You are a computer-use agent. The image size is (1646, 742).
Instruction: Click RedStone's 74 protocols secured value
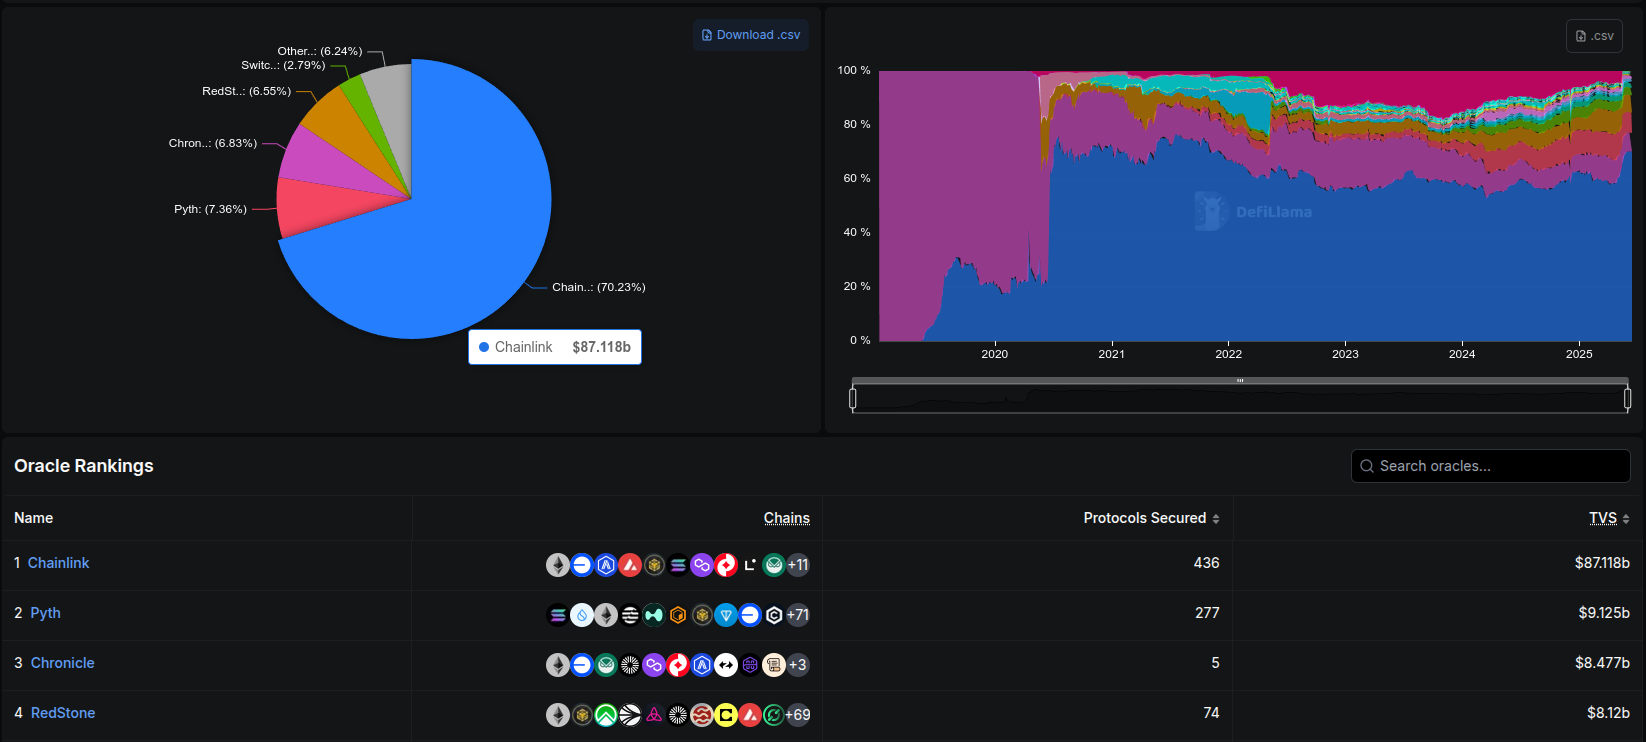tap(1211, 713)
